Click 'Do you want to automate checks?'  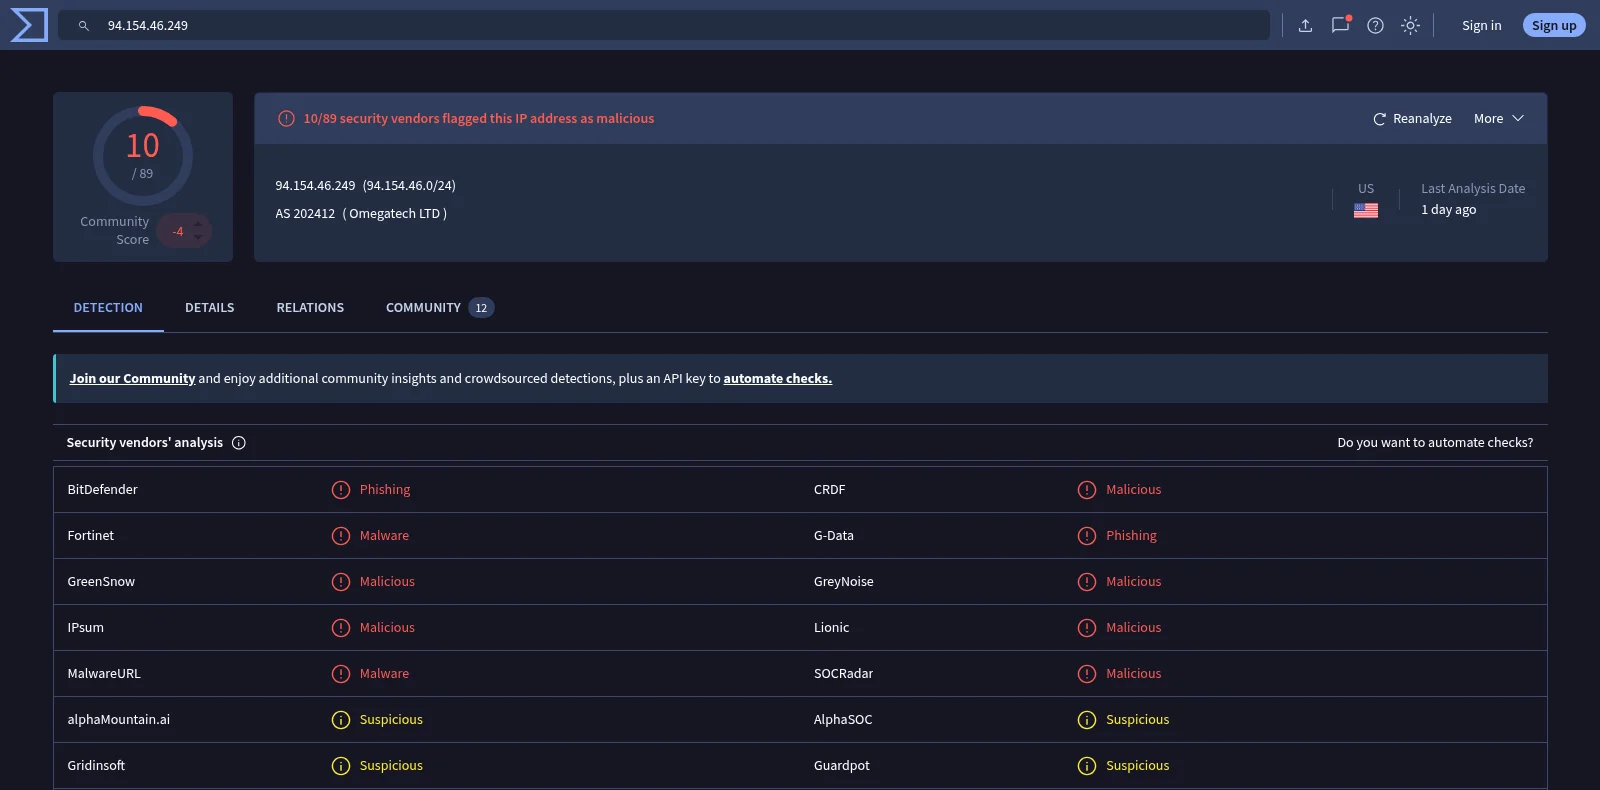point(1435,443)
